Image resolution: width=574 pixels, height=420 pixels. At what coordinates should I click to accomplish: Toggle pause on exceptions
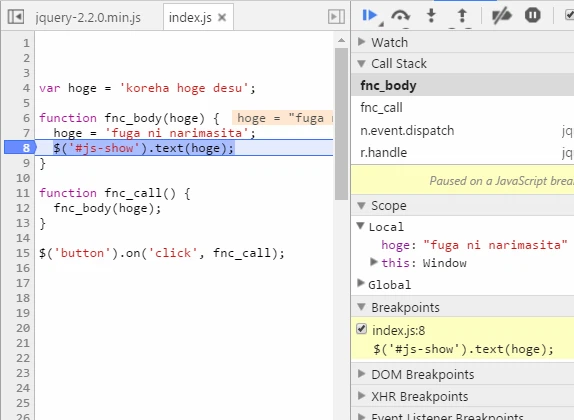coord(533,15)
